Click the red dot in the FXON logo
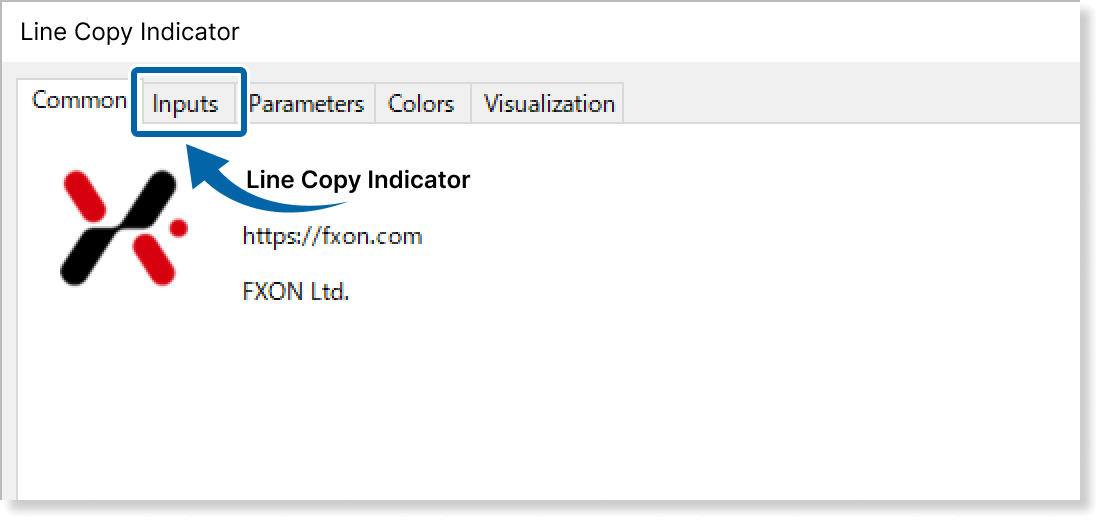1100x520 pixels. [179, 229]
